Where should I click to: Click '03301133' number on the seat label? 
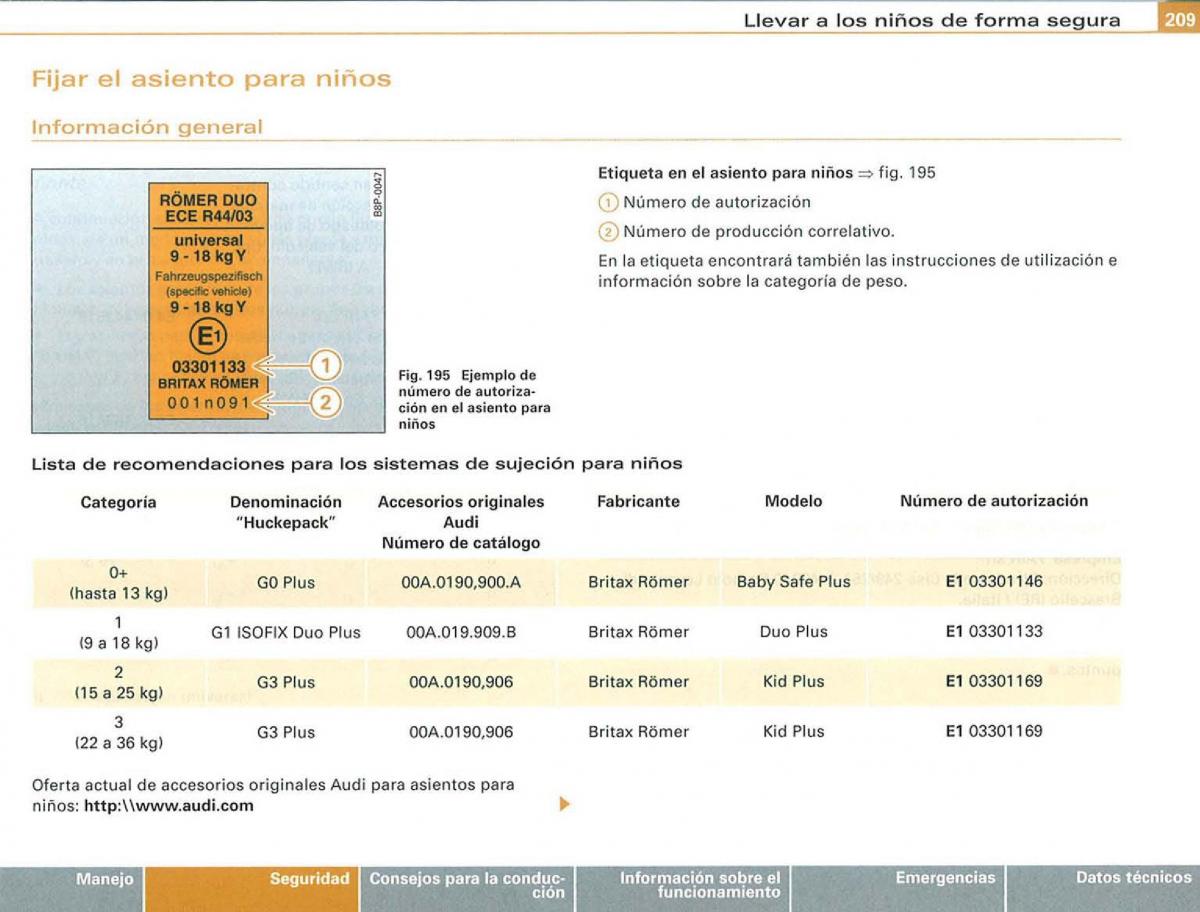pyautogui.click(x=208, y=368)
